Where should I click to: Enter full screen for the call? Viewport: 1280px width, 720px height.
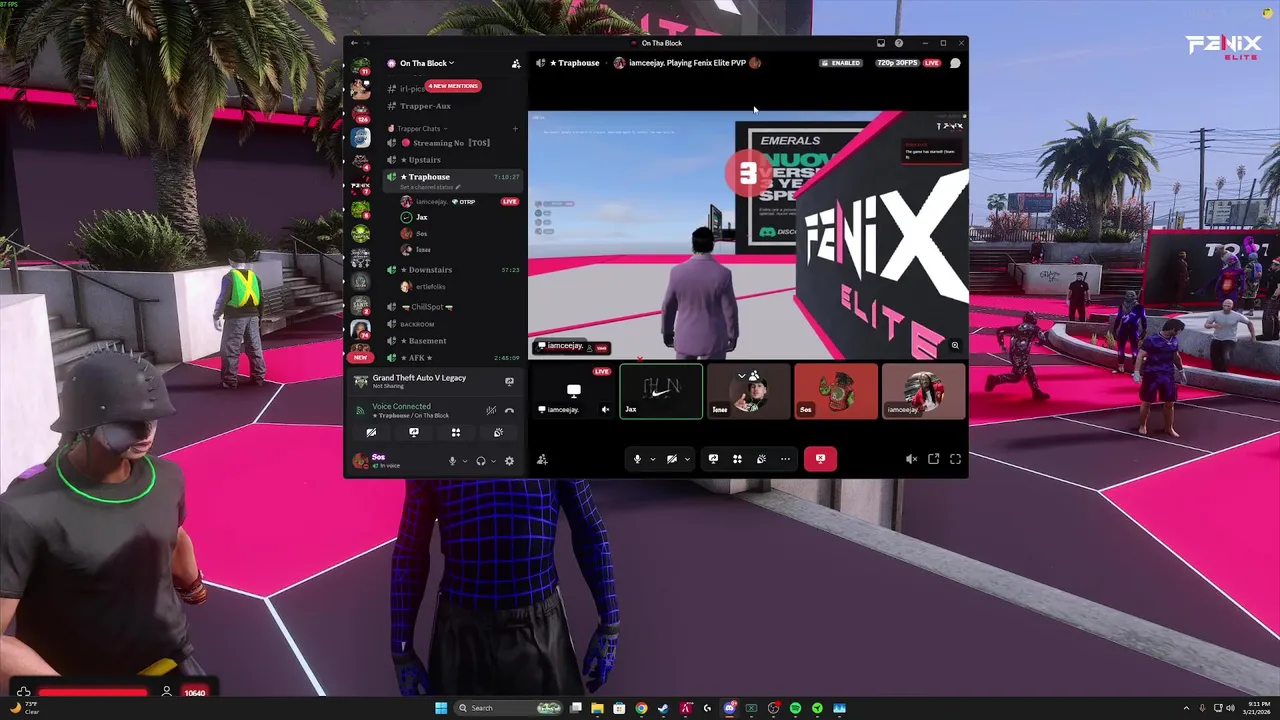955,459
